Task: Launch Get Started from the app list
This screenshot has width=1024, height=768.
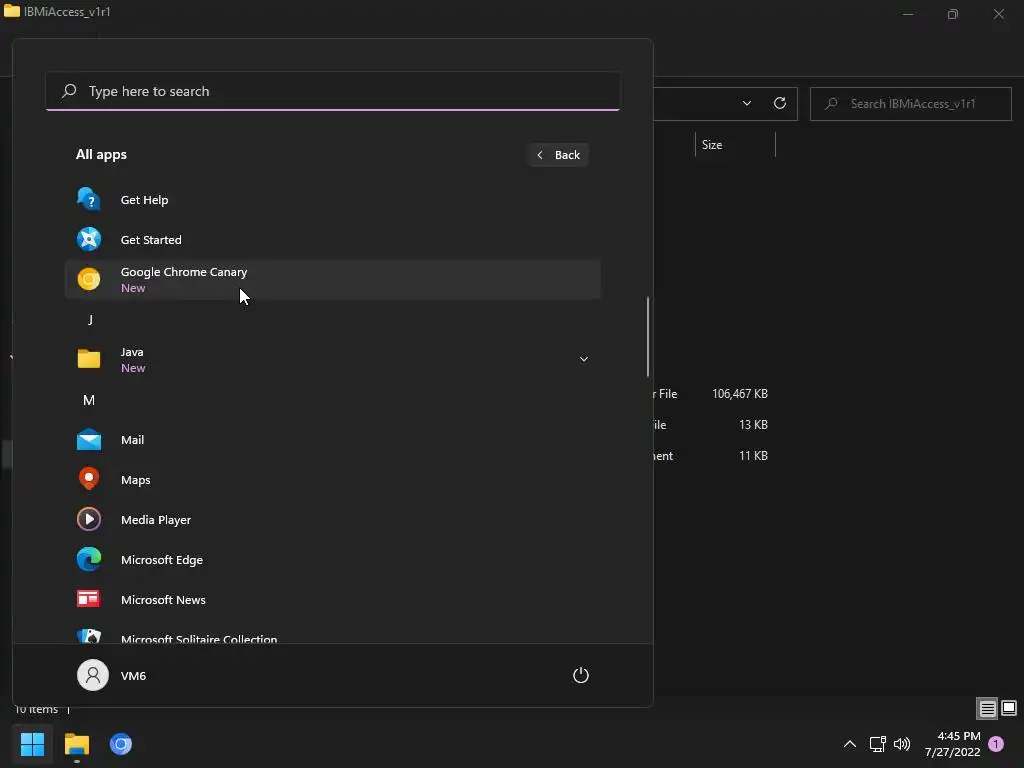Action: (x=332, y=240)
